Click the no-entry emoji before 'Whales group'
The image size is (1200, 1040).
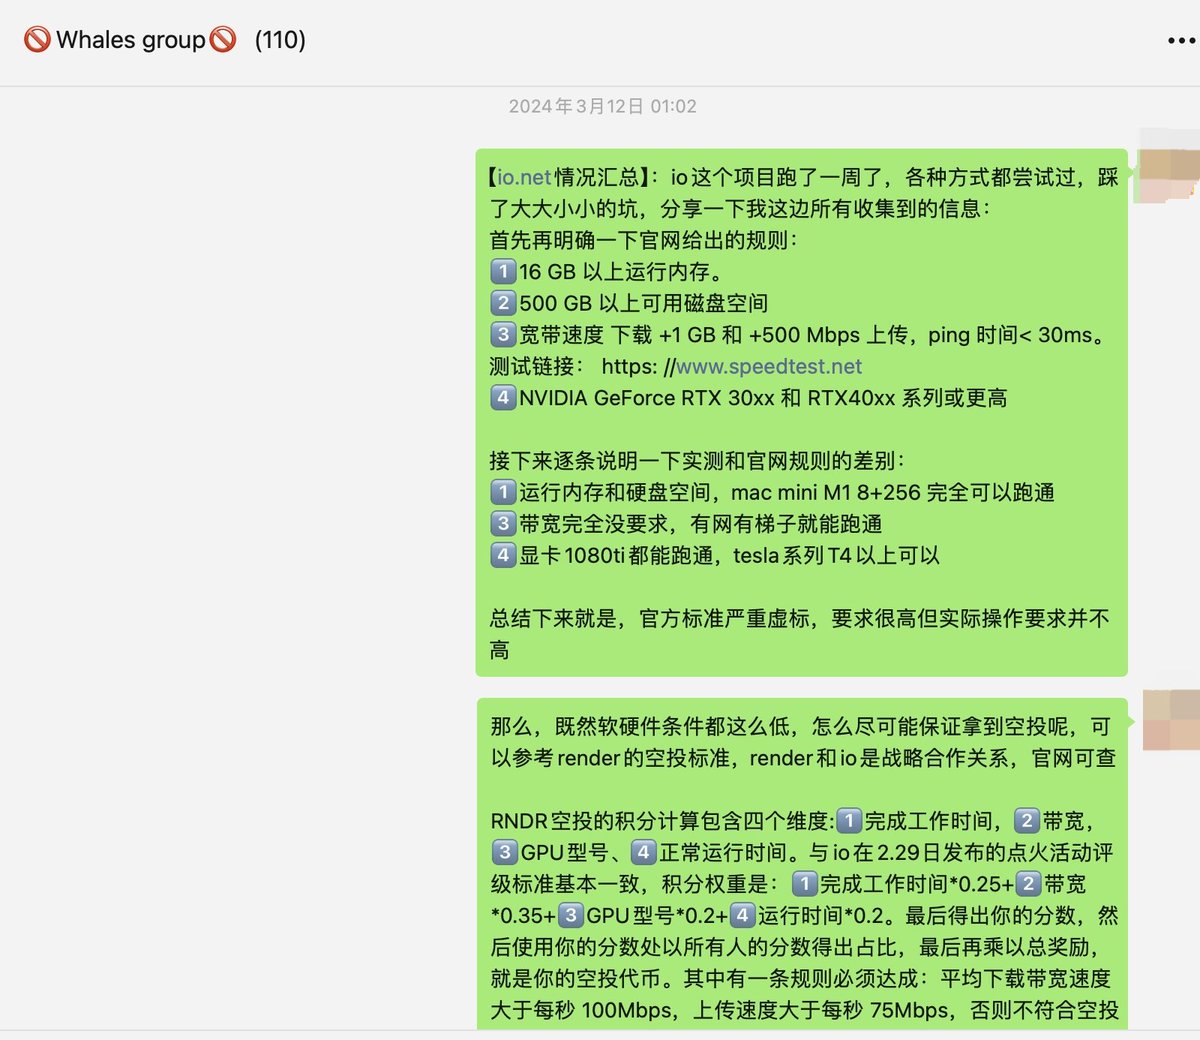(37, 40)
